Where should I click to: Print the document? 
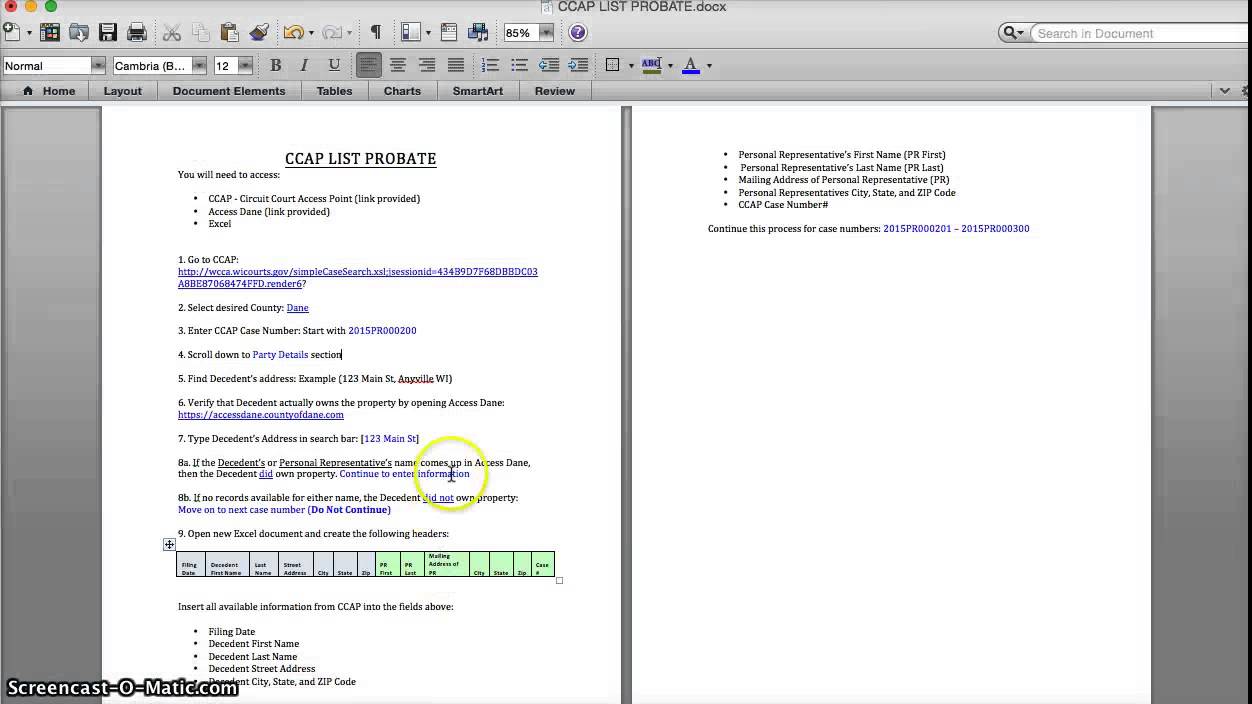(137, 32)
